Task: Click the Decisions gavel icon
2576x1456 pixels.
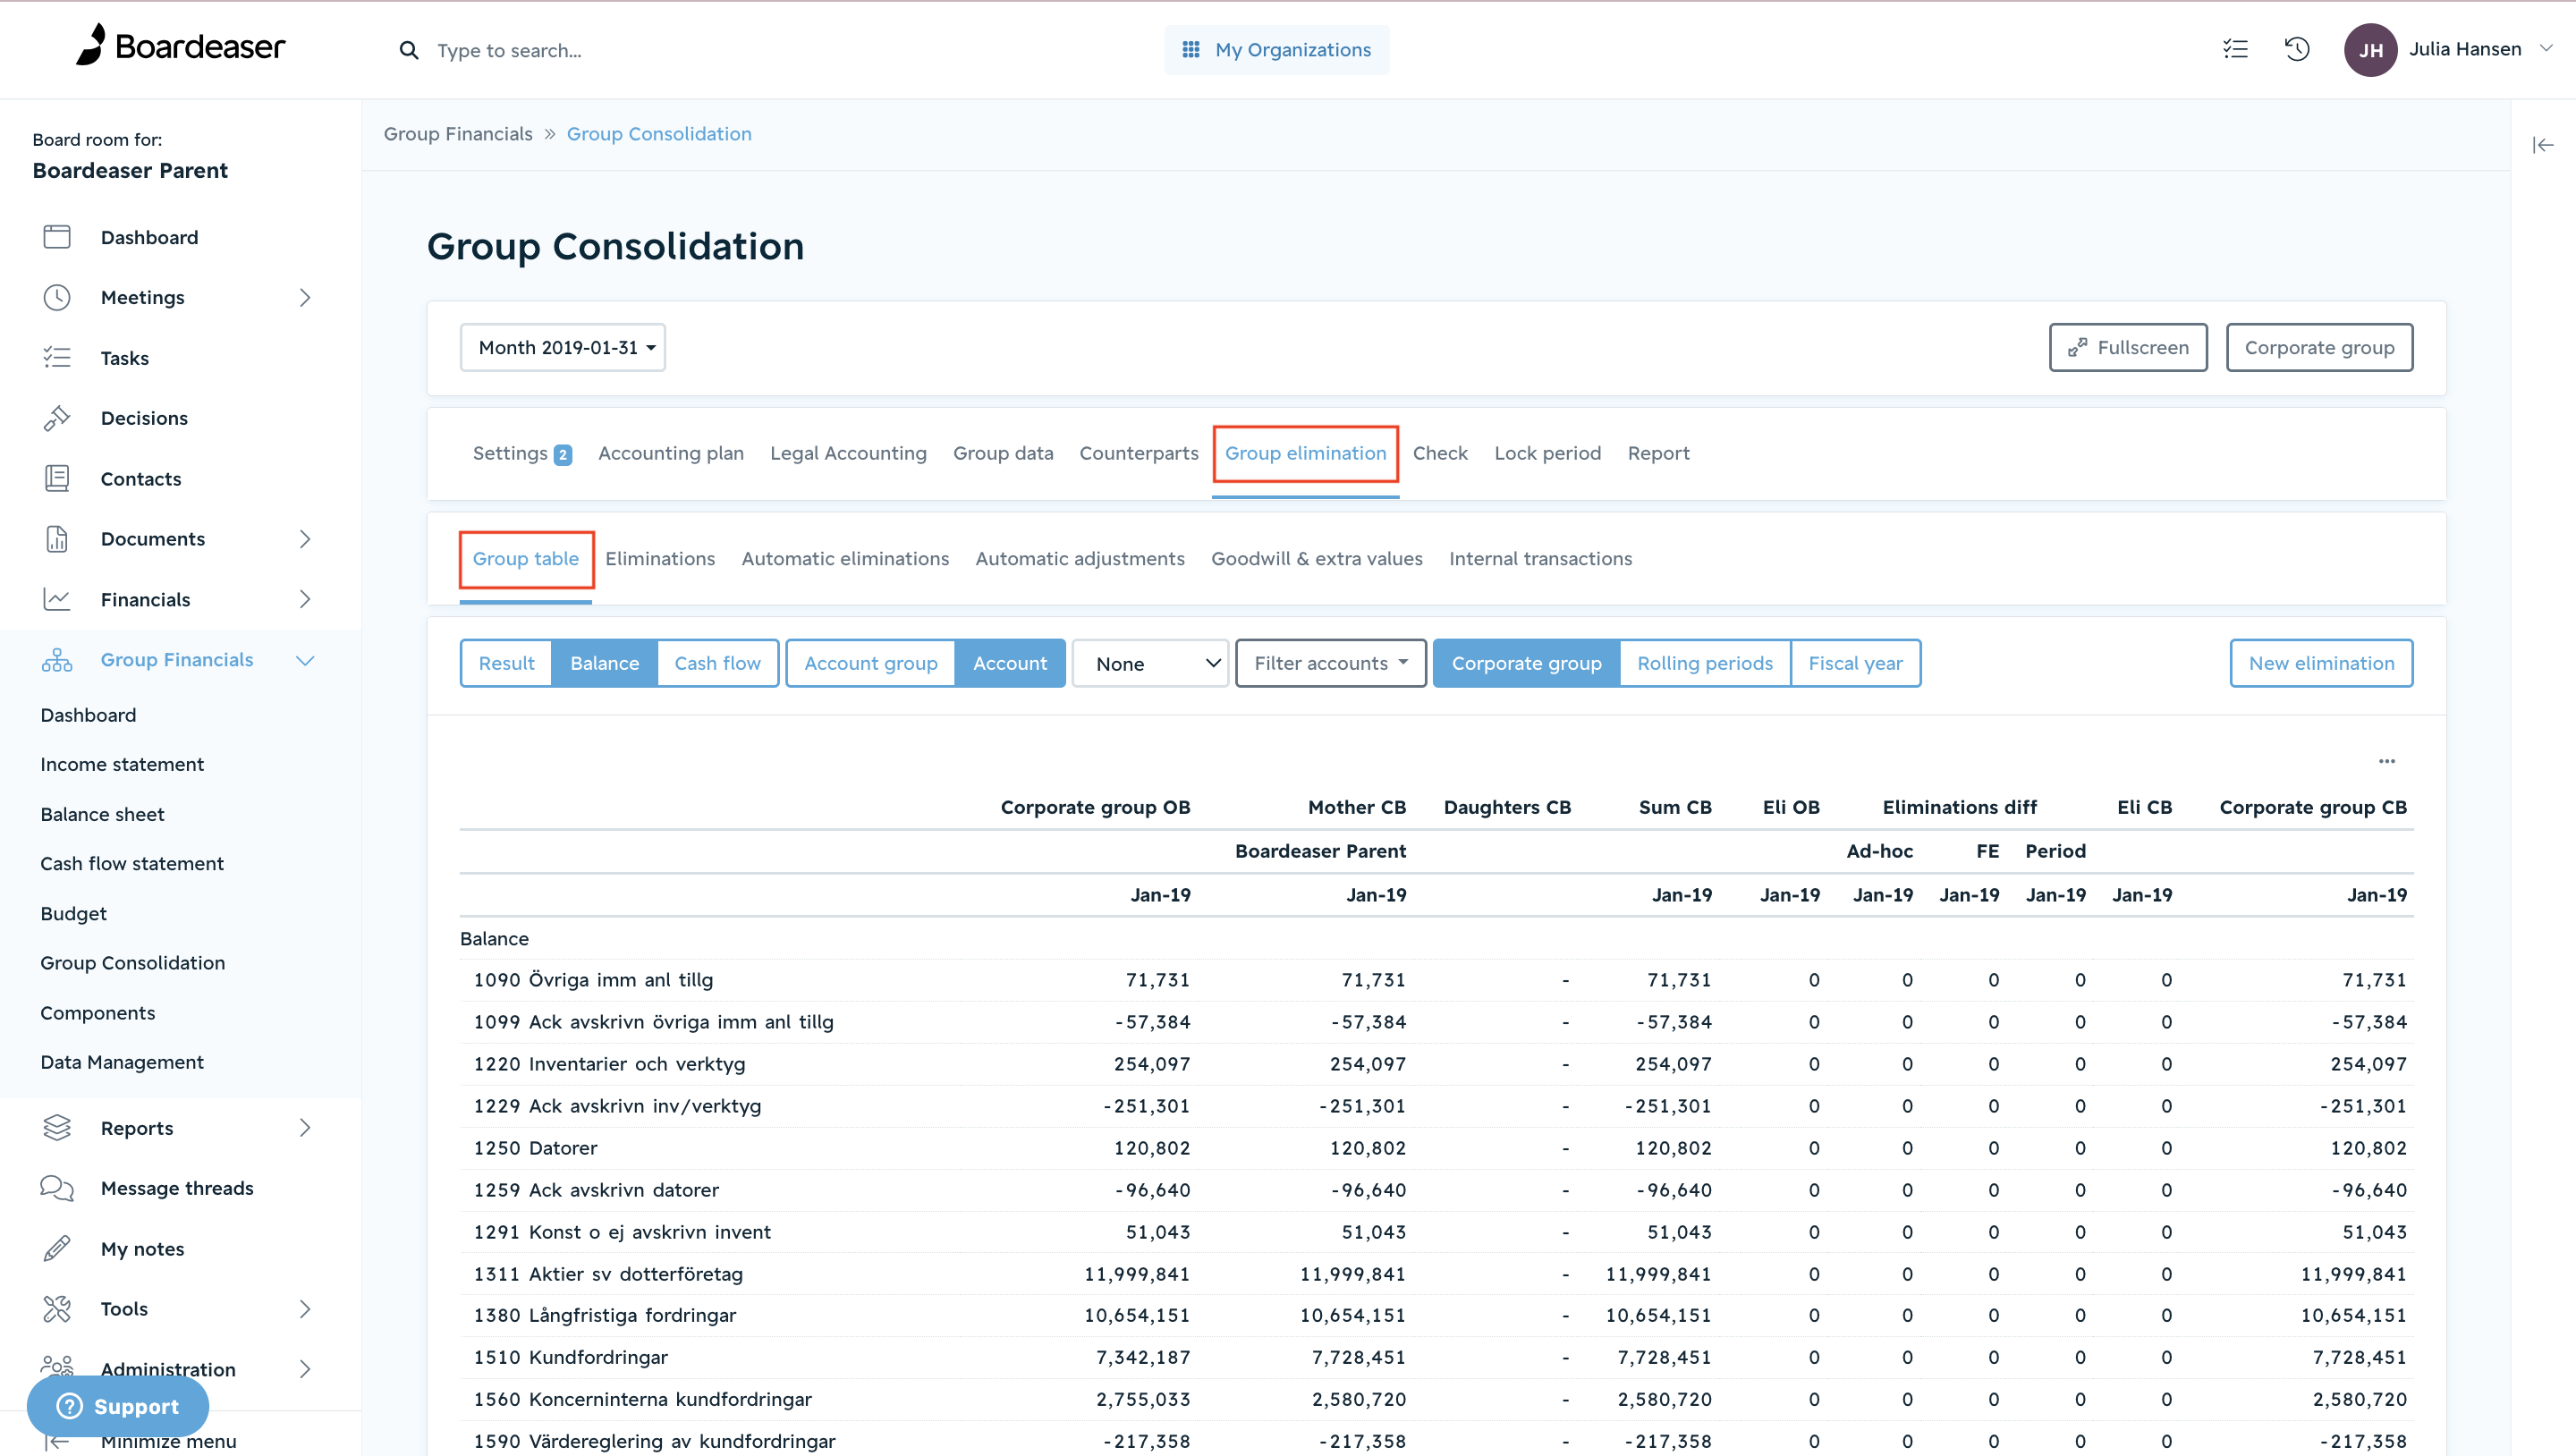Action: click(57, 418)
